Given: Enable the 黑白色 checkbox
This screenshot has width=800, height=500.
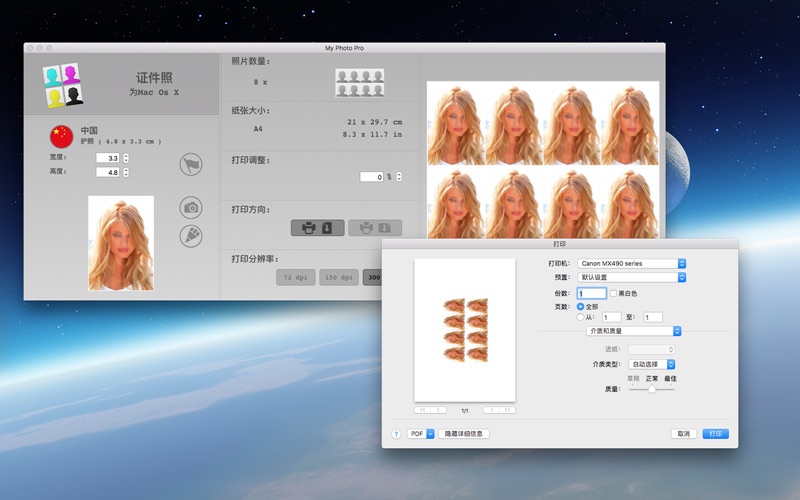Looking at the screenshot, I should (613, 293).
